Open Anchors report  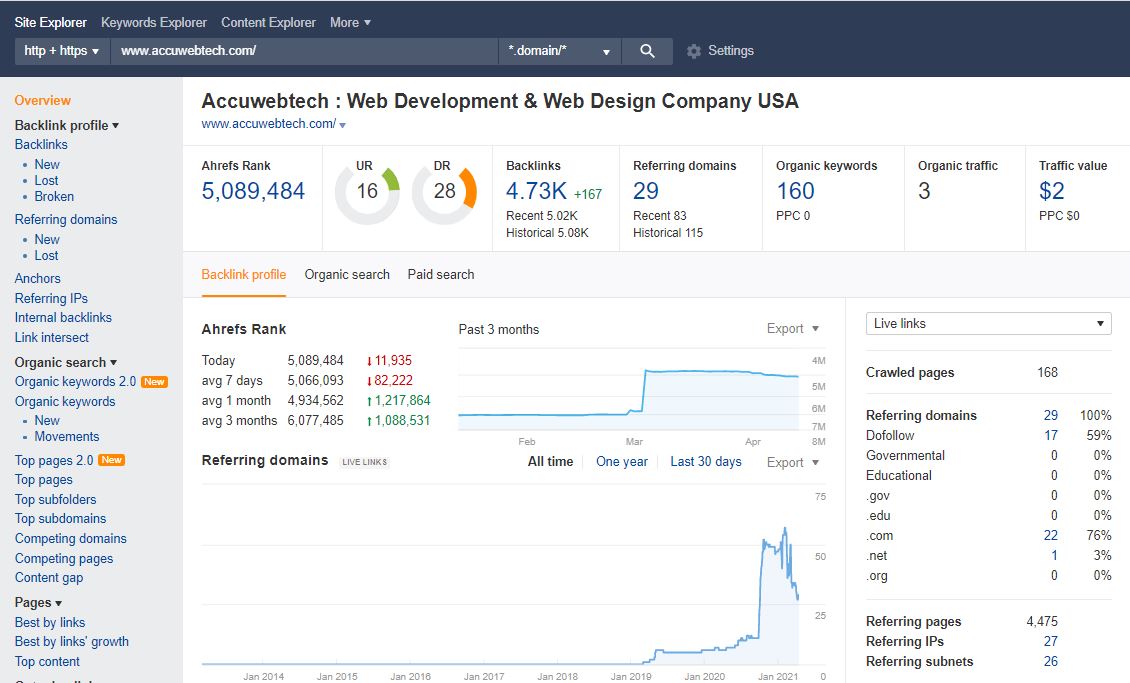pos(37,278)
